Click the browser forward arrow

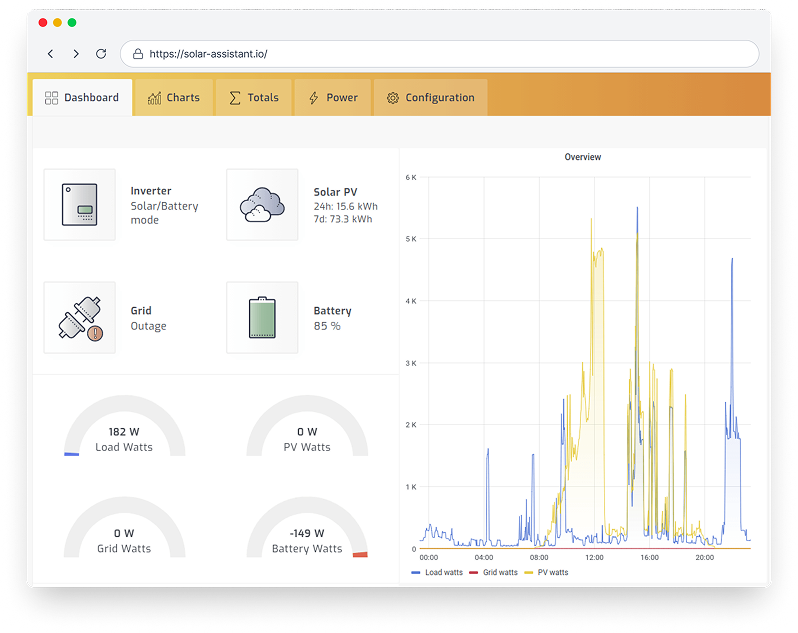click(76, 54)
